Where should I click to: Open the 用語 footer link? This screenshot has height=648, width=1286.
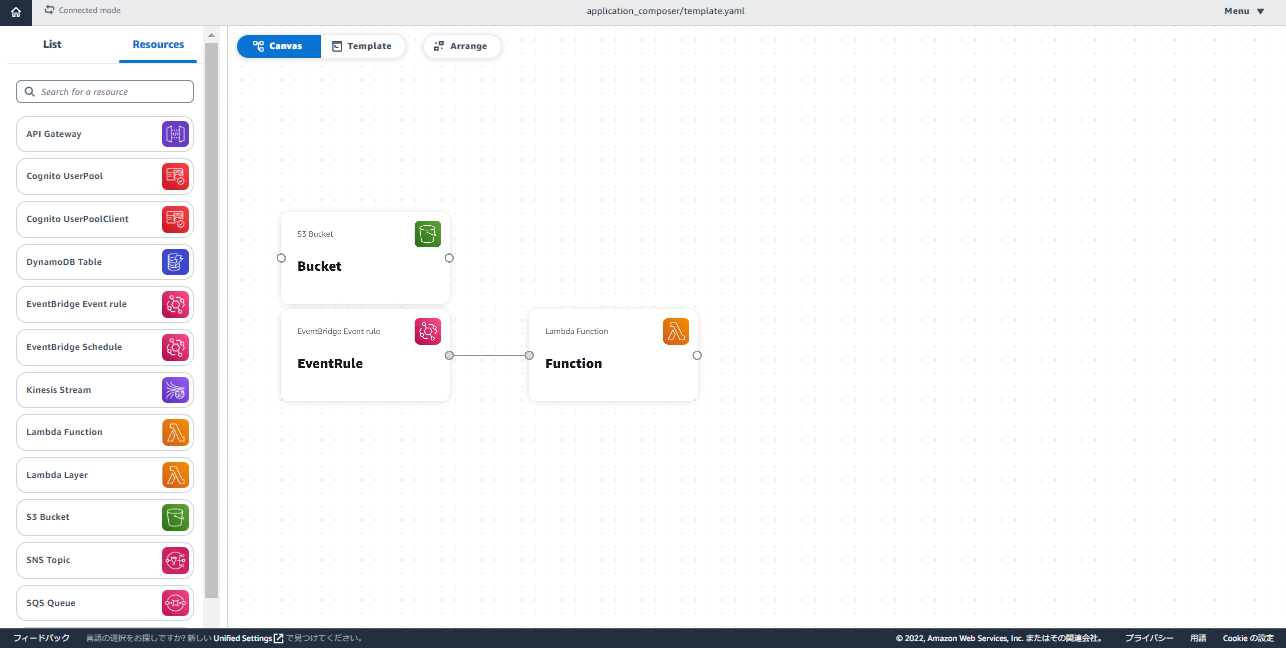[1198, 638]
